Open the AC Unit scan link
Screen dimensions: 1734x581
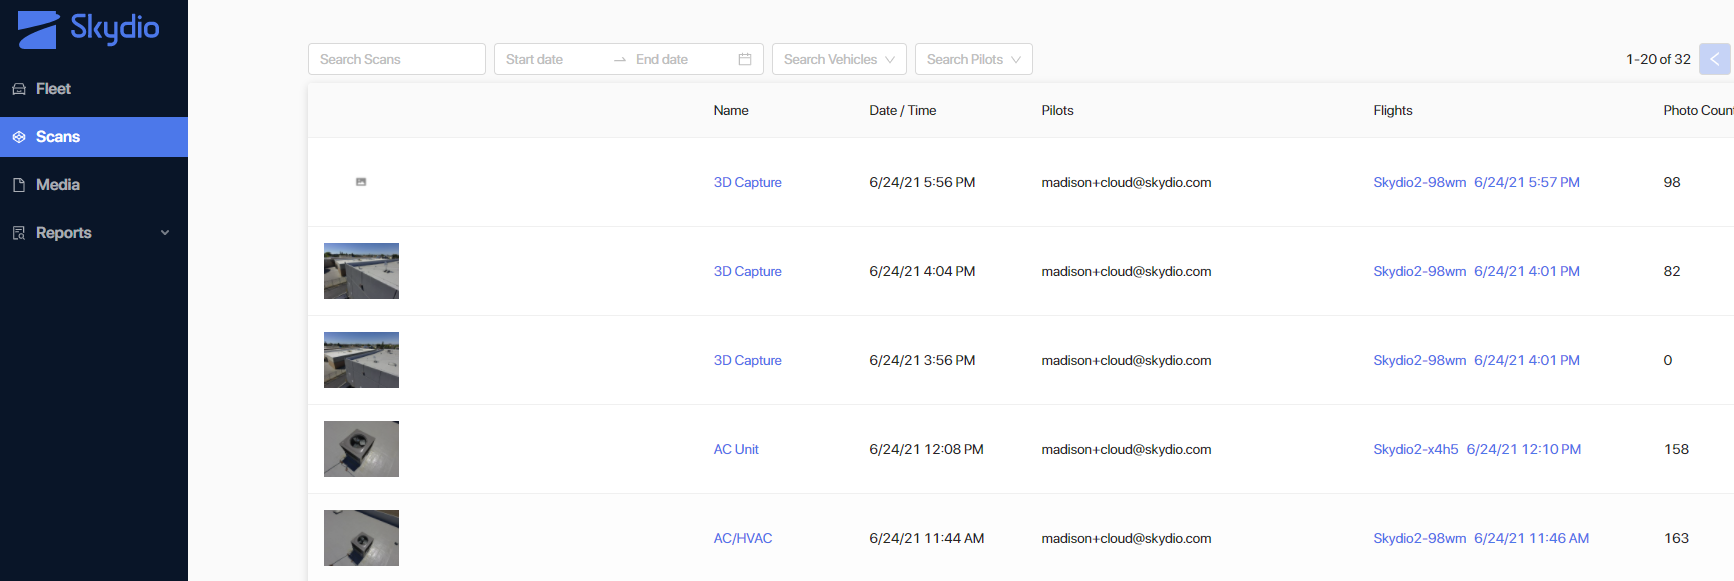click(x=736, y=449)
